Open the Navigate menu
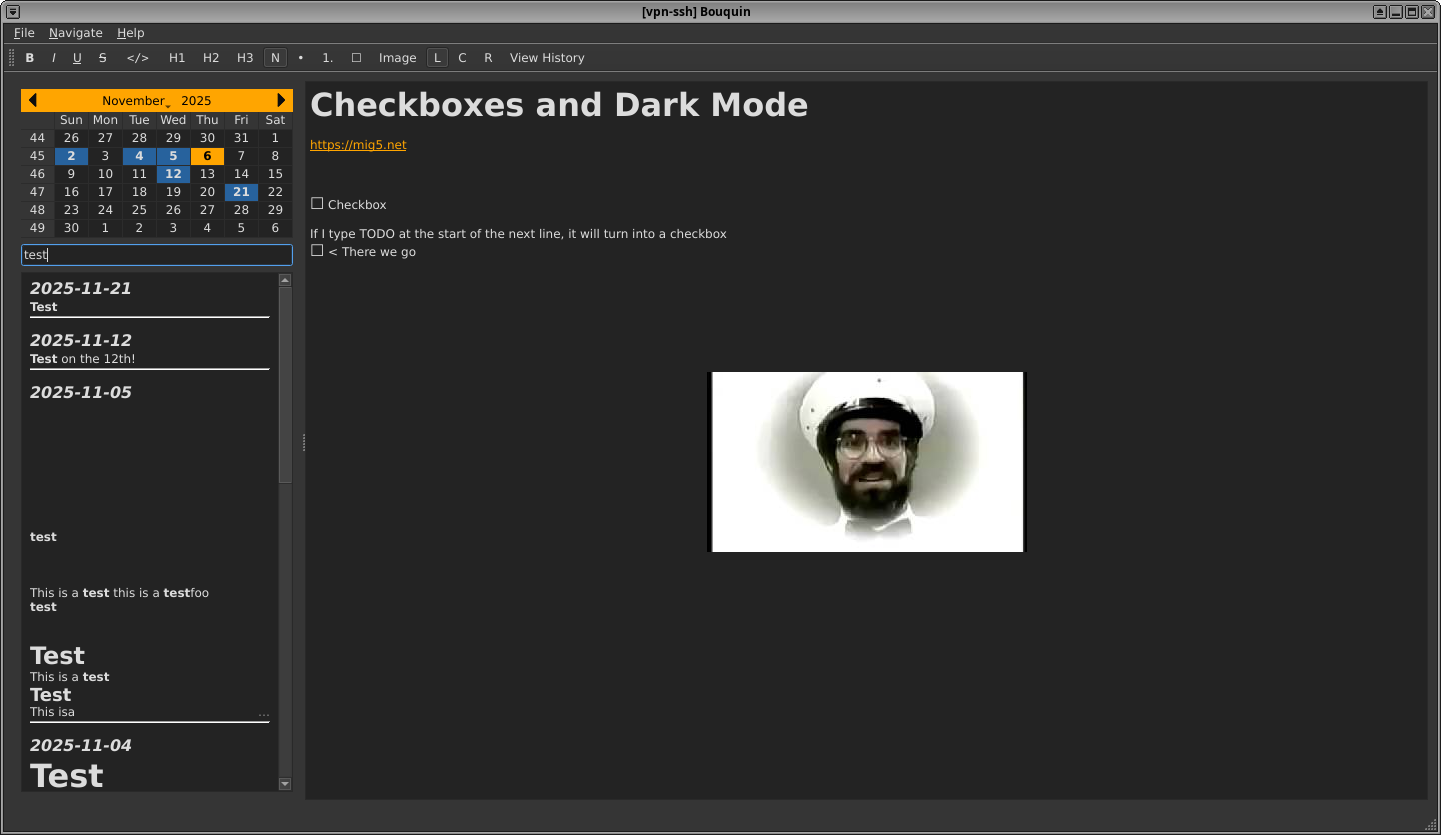 tap(75, 32)
